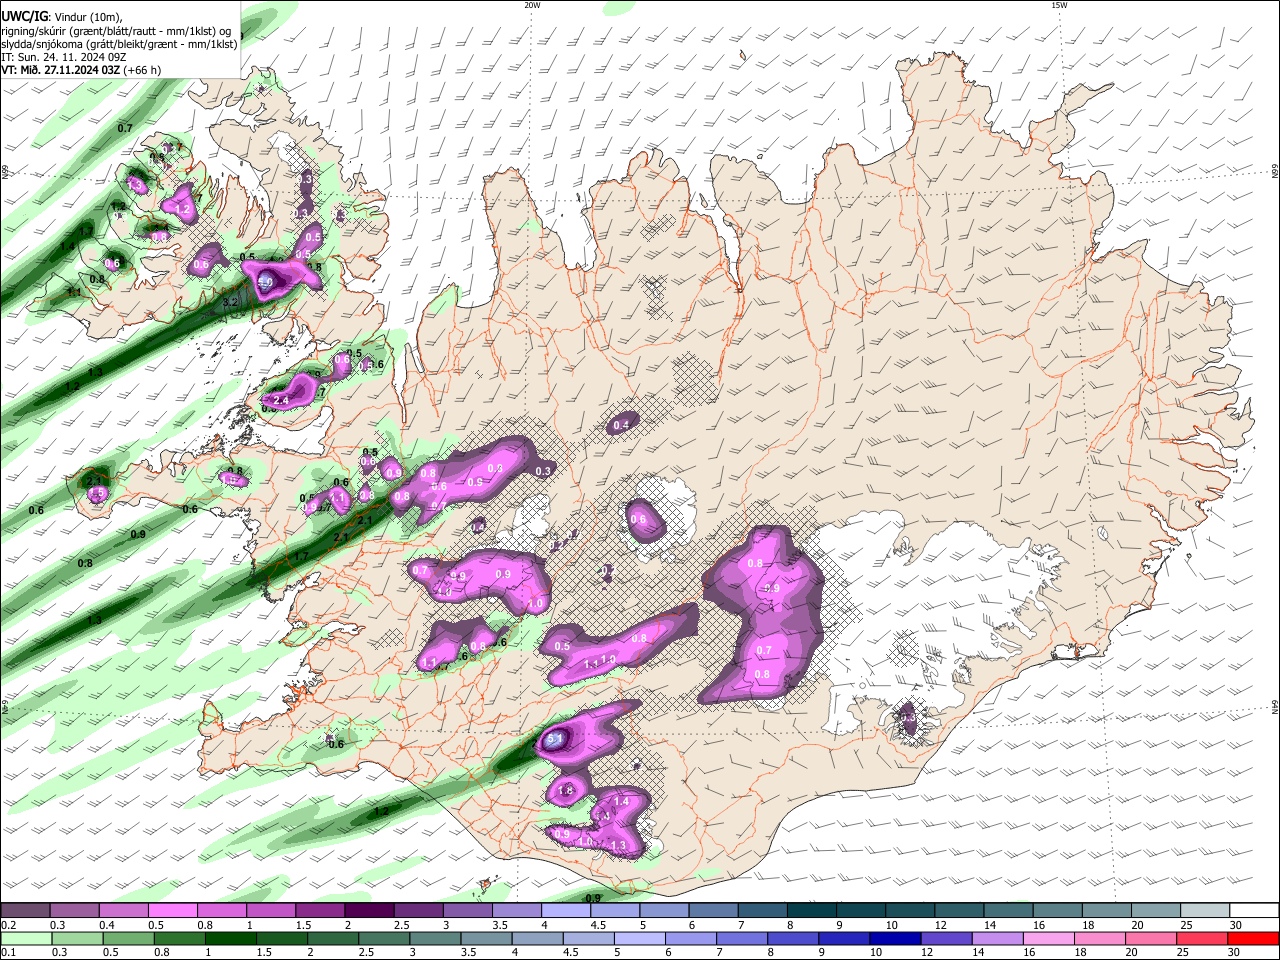Click the 'VT: Mið. 27.11.2024 03Z (+66 h)' line
The width and height of the screenshot is (1280, 960).
click(x=80, y=70)
